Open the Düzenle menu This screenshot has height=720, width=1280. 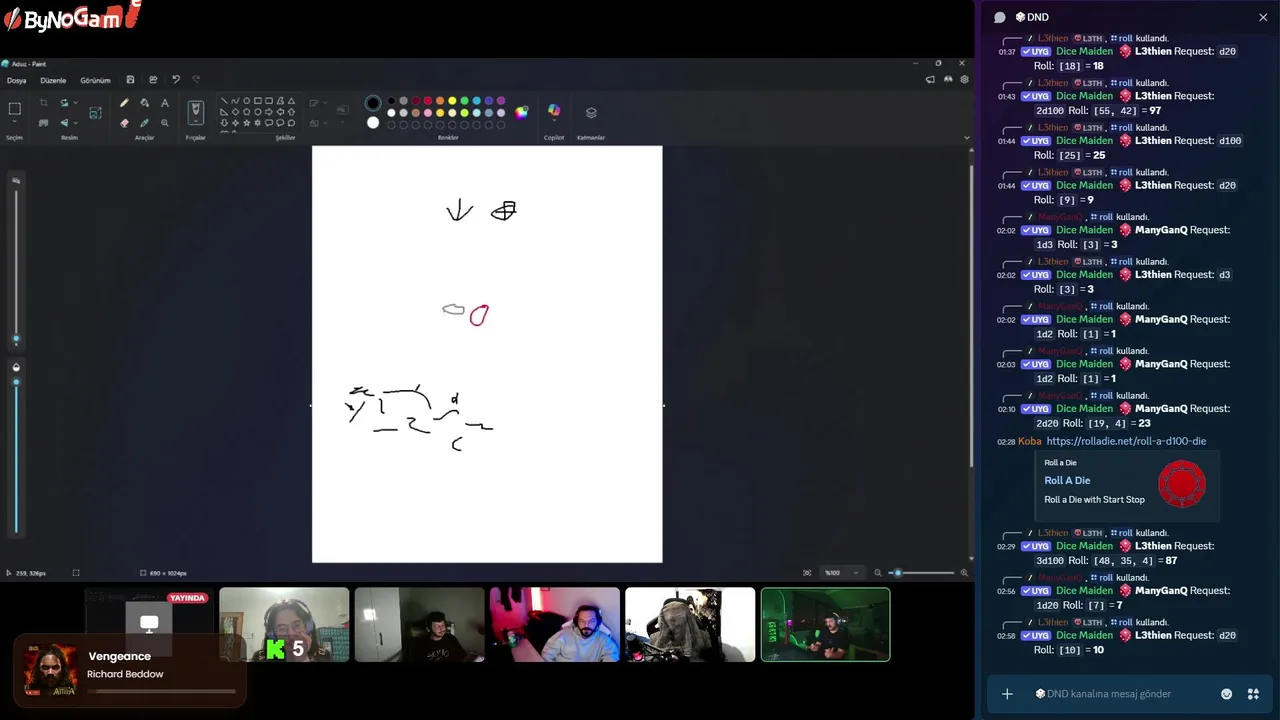tap(53, 80)
